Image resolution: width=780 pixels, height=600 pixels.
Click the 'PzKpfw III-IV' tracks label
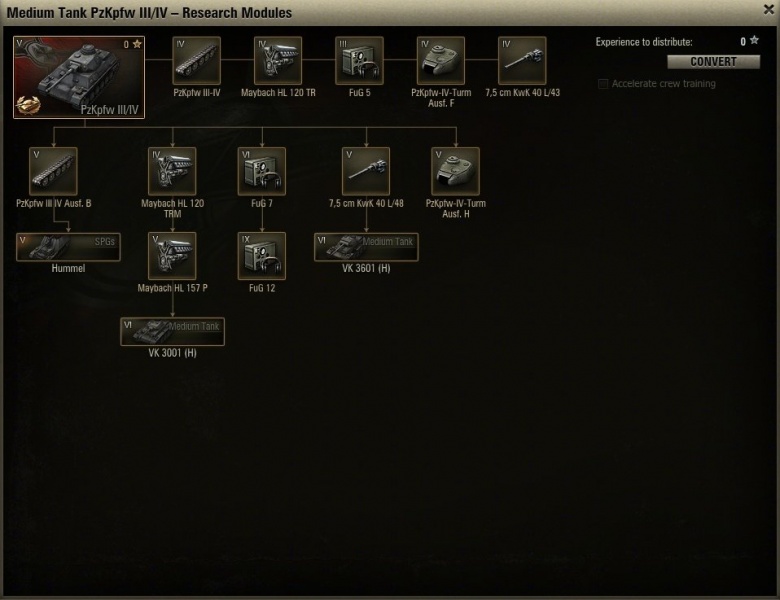tap(196, 93)
